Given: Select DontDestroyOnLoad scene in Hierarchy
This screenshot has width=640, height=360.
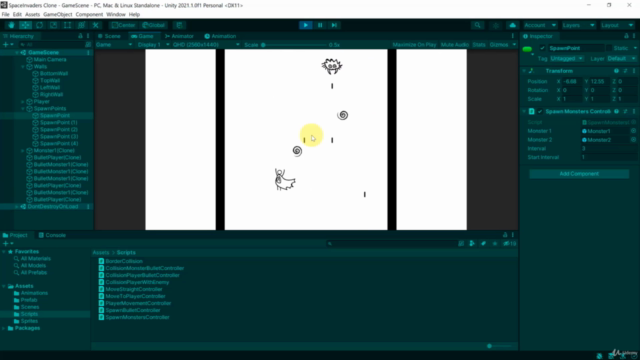Looking at the screenshot, I should coord(52,207).
